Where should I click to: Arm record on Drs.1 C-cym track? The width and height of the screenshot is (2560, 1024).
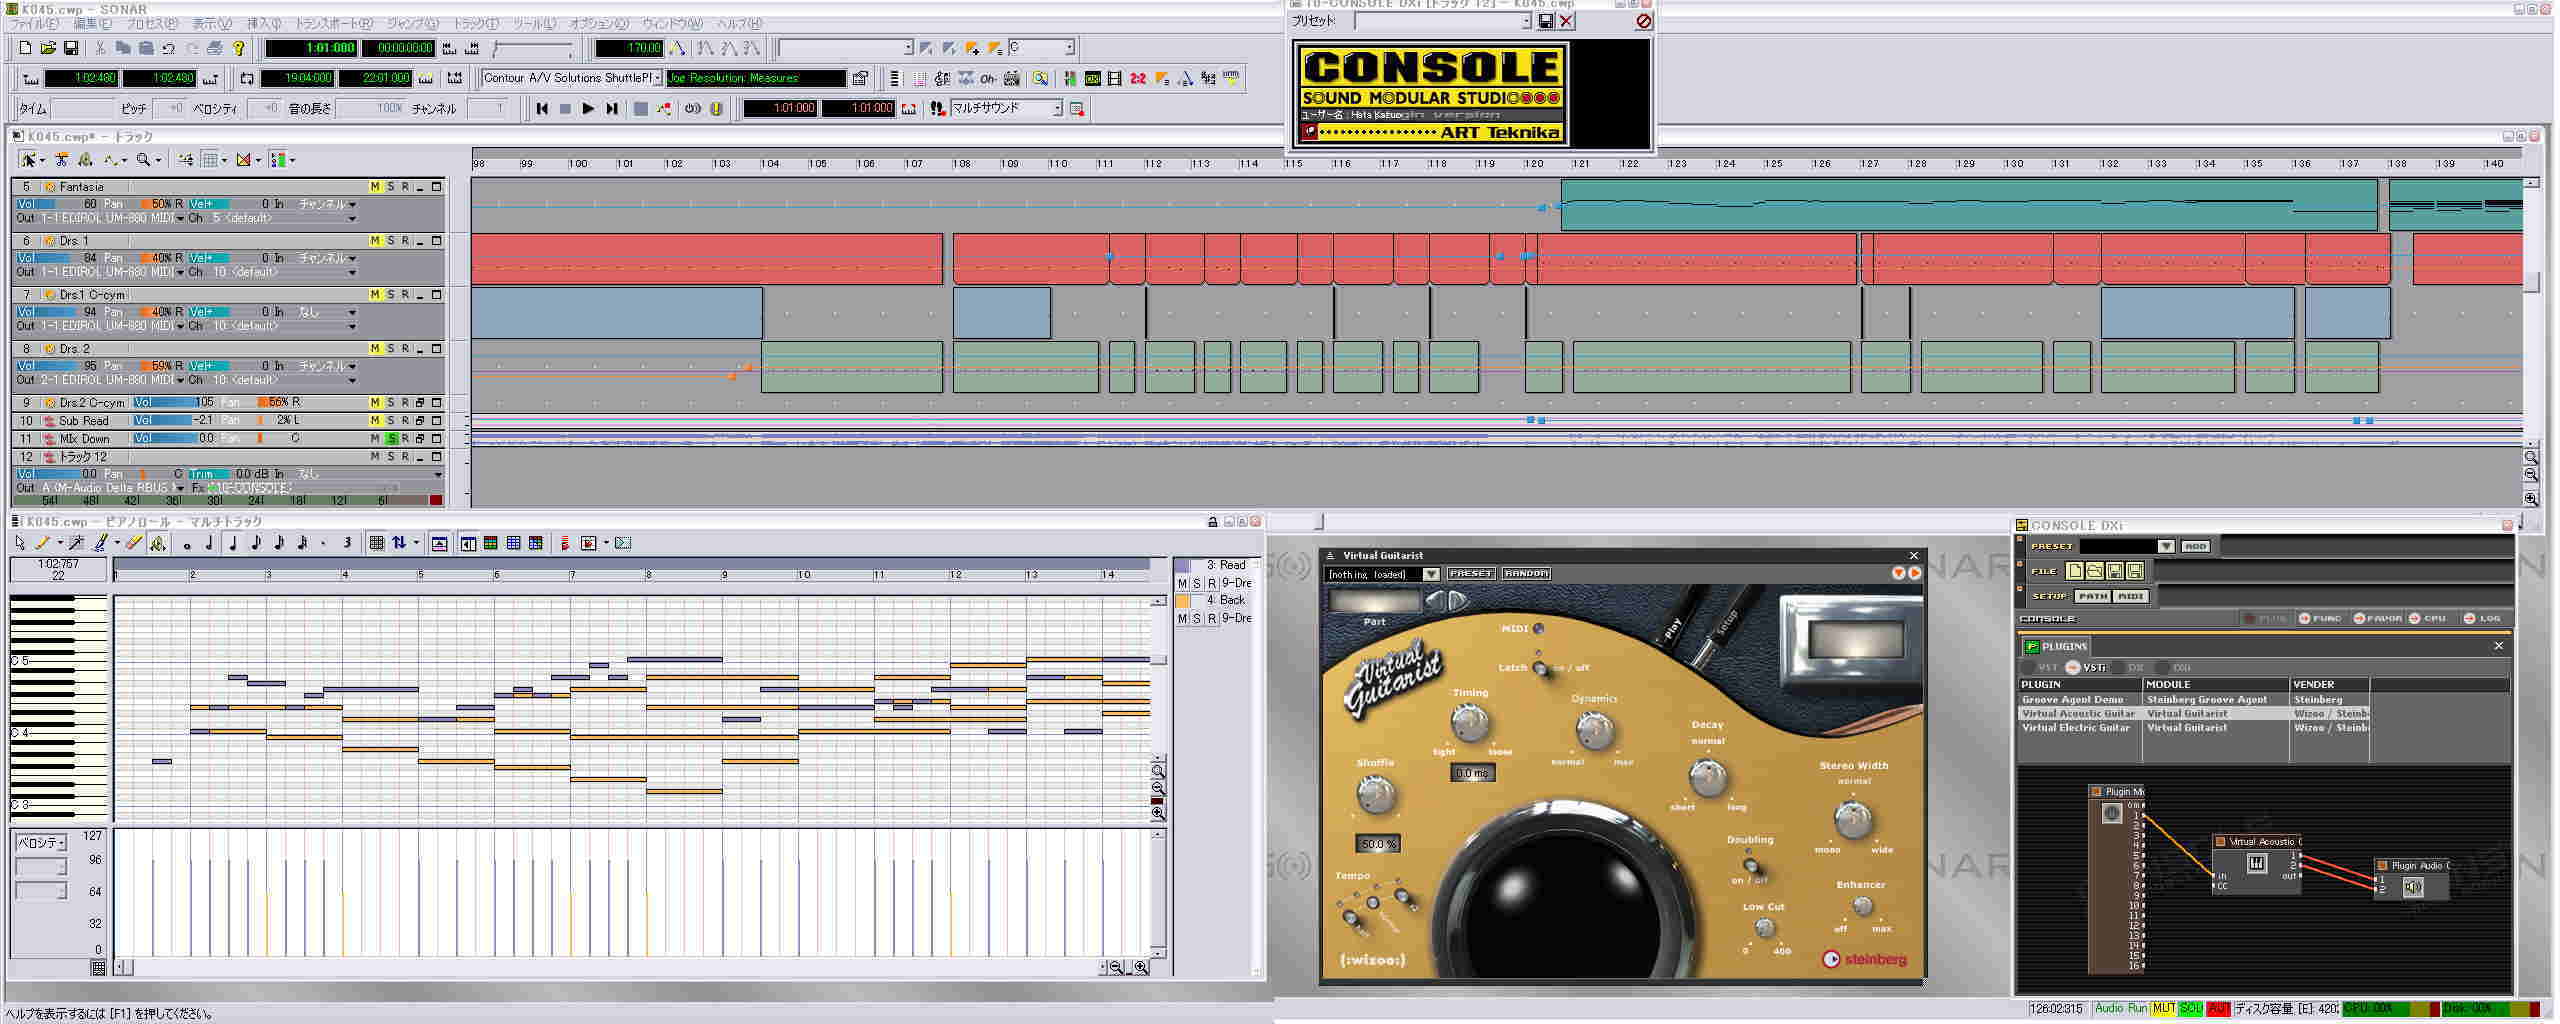(405, 295)
